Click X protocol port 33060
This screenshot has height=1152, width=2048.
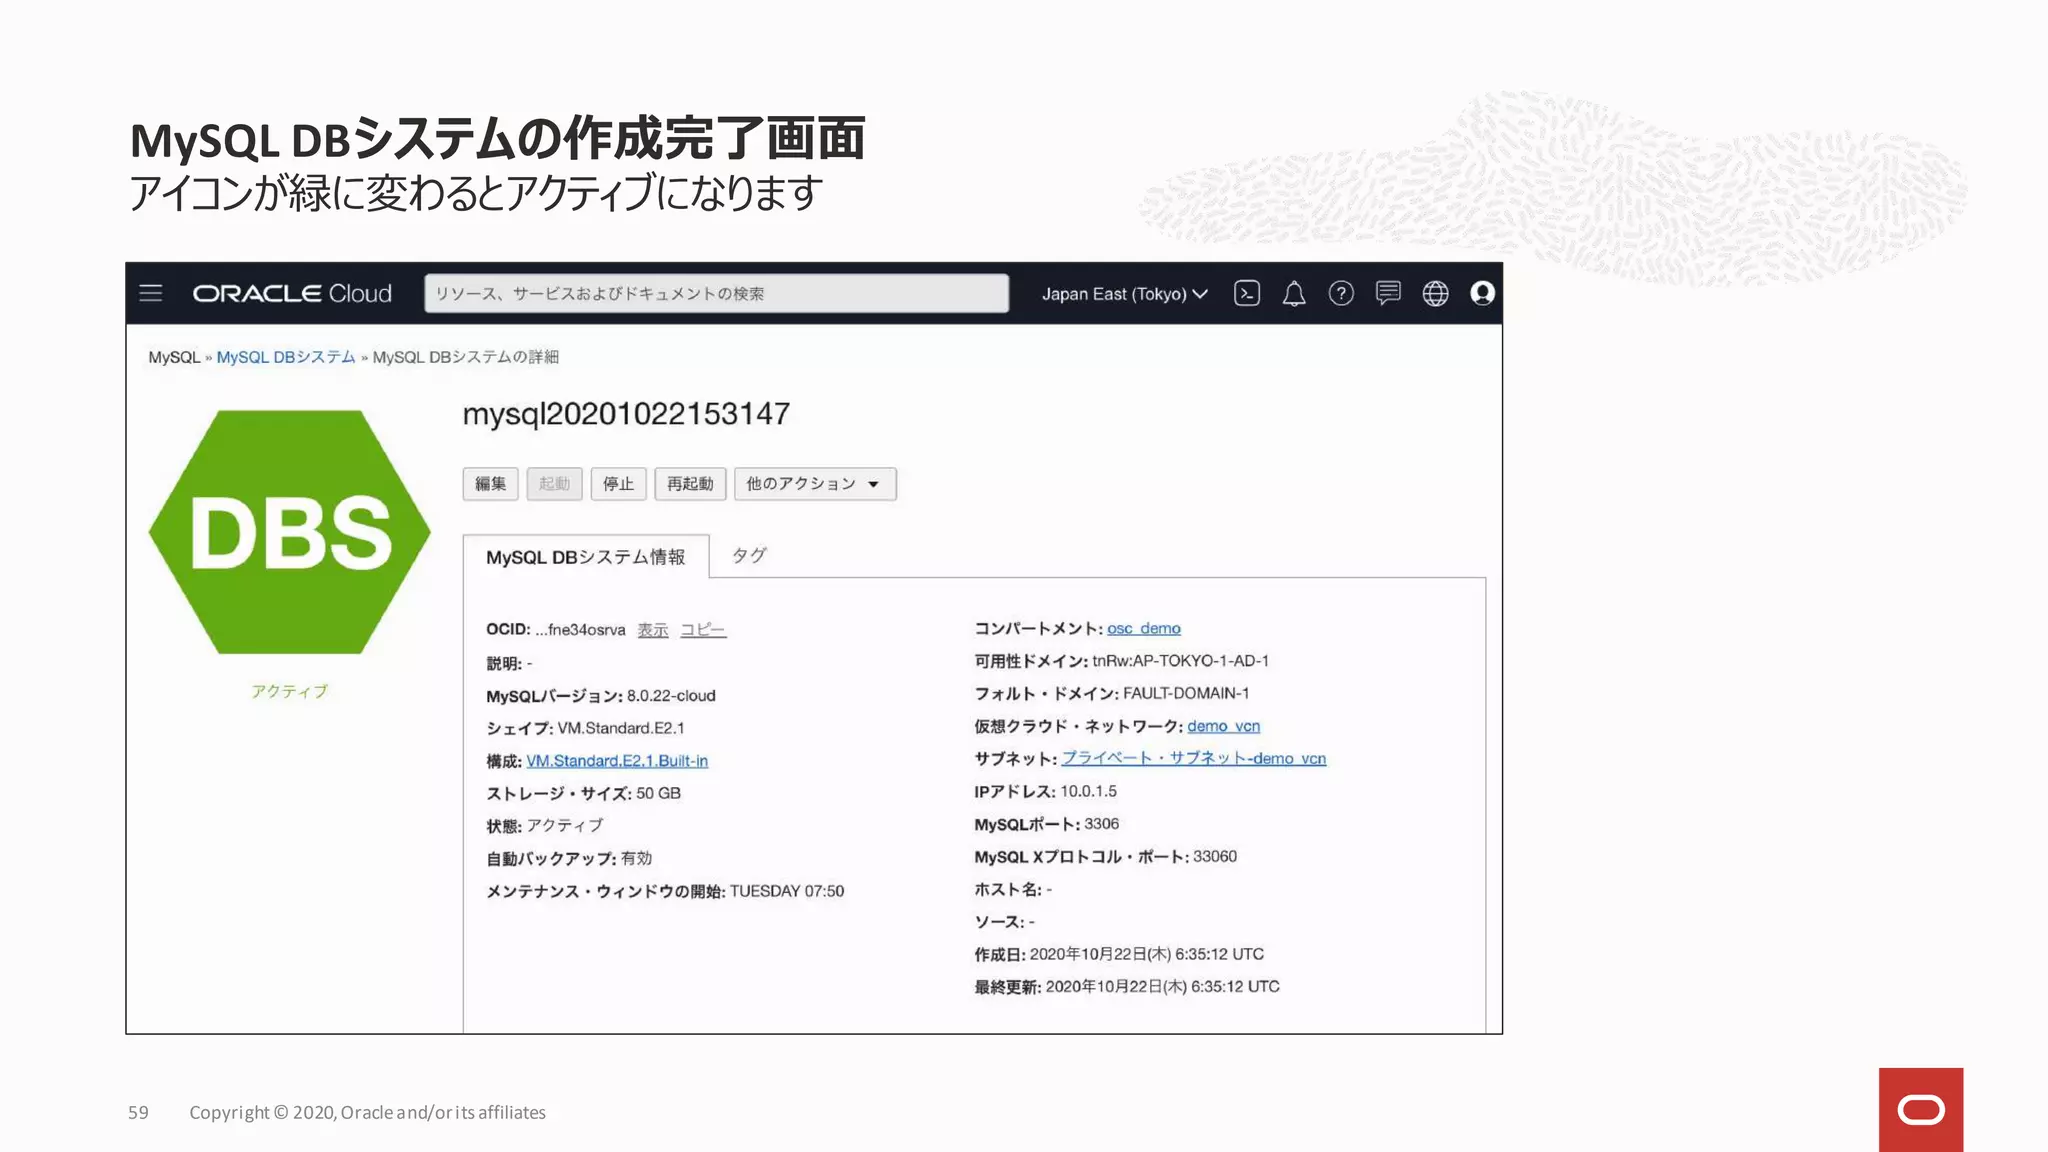pyautogui.click(x=1215, y=856)
